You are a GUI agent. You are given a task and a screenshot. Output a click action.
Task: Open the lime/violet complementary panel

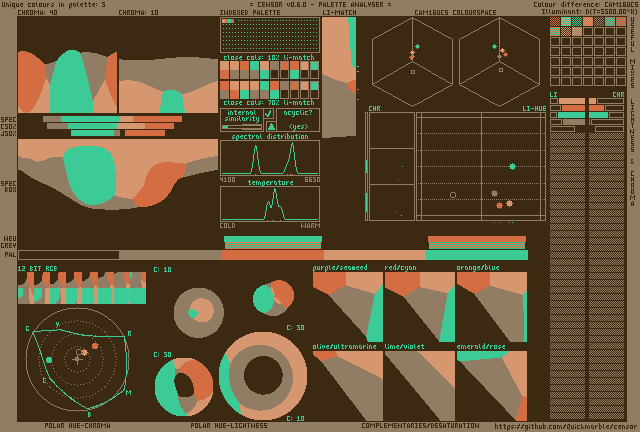(420, 386)
